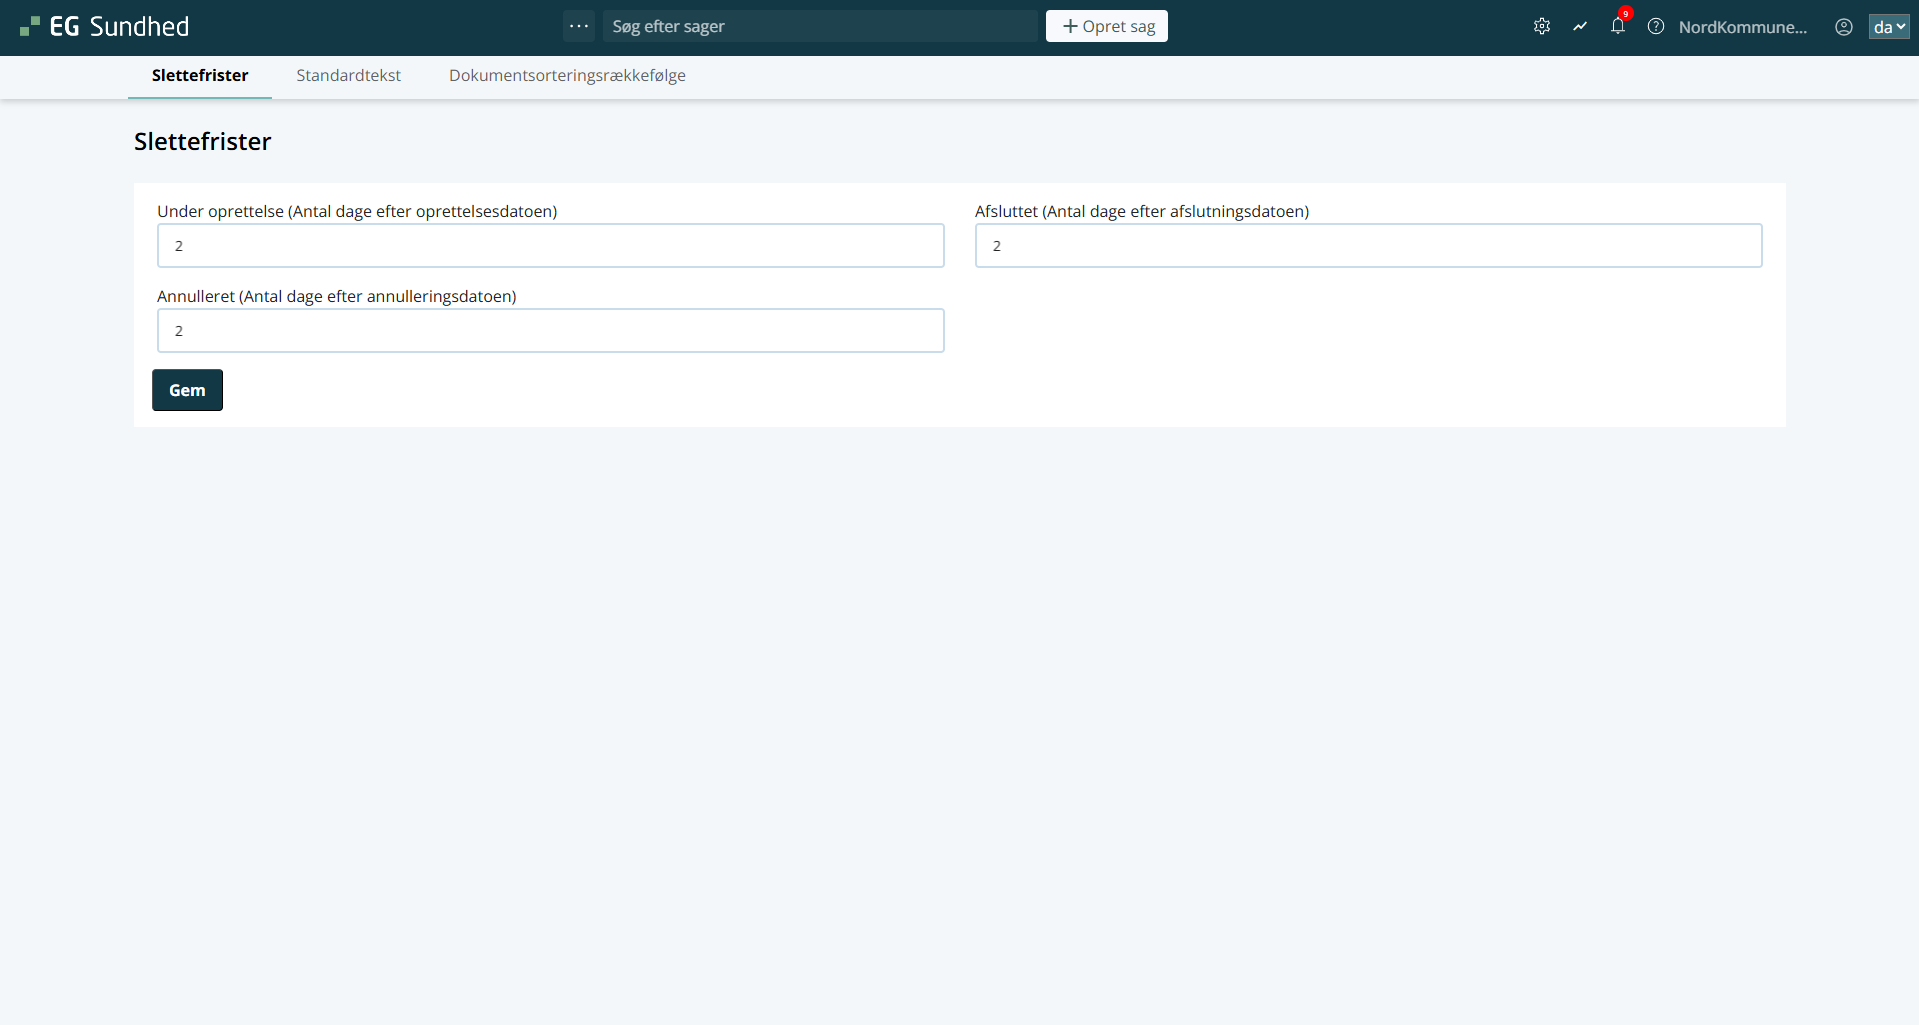
Task: Open the Dokumentsorteringsrækkefølge tab
Action: tap(567, 76)
